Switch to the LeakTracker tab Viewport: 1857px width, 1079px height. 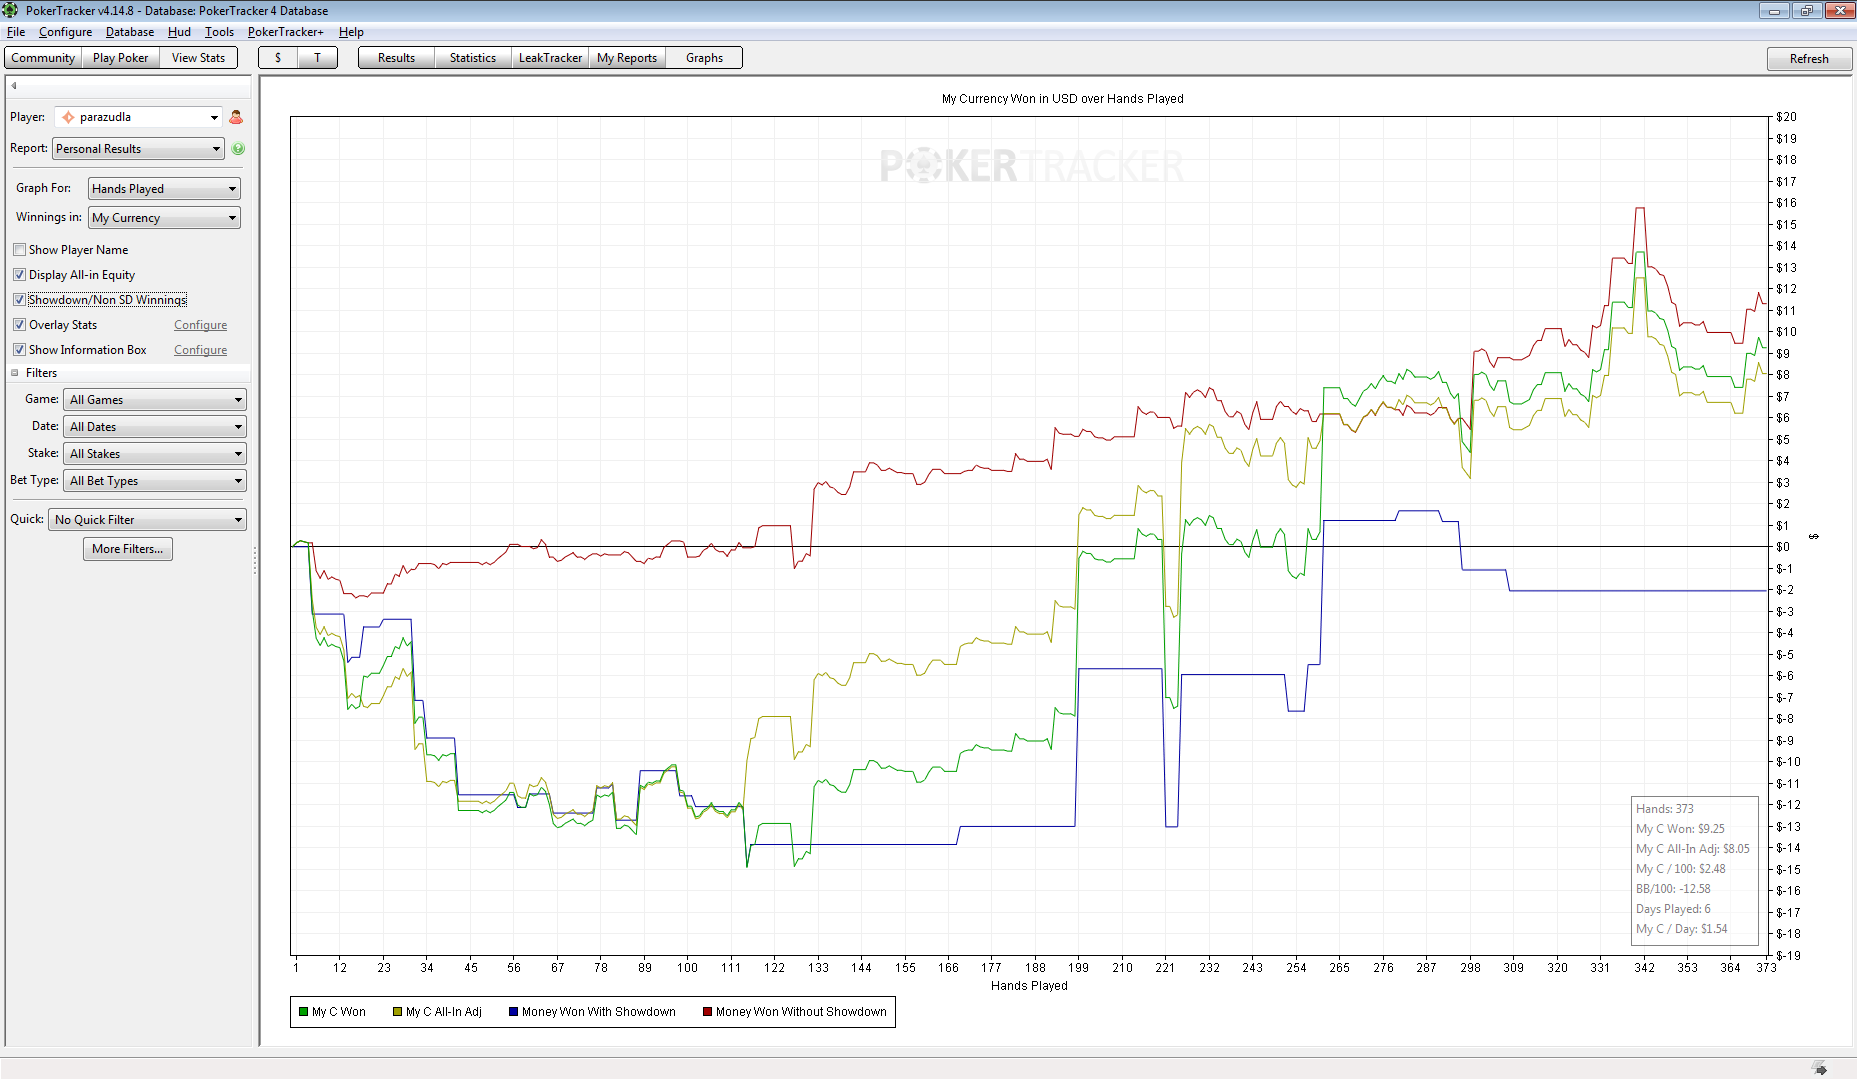coord(549,58)
